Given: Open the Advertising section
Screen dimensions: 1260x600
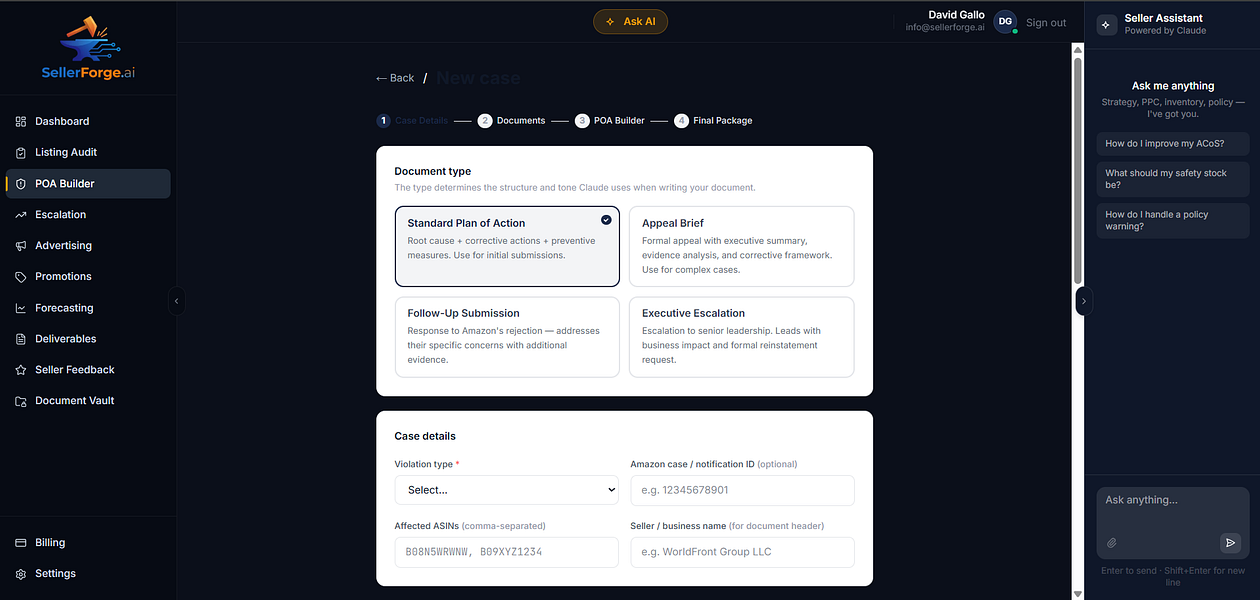Looking at the screenshot, I should pyautogui.click(x=88, y=245).
